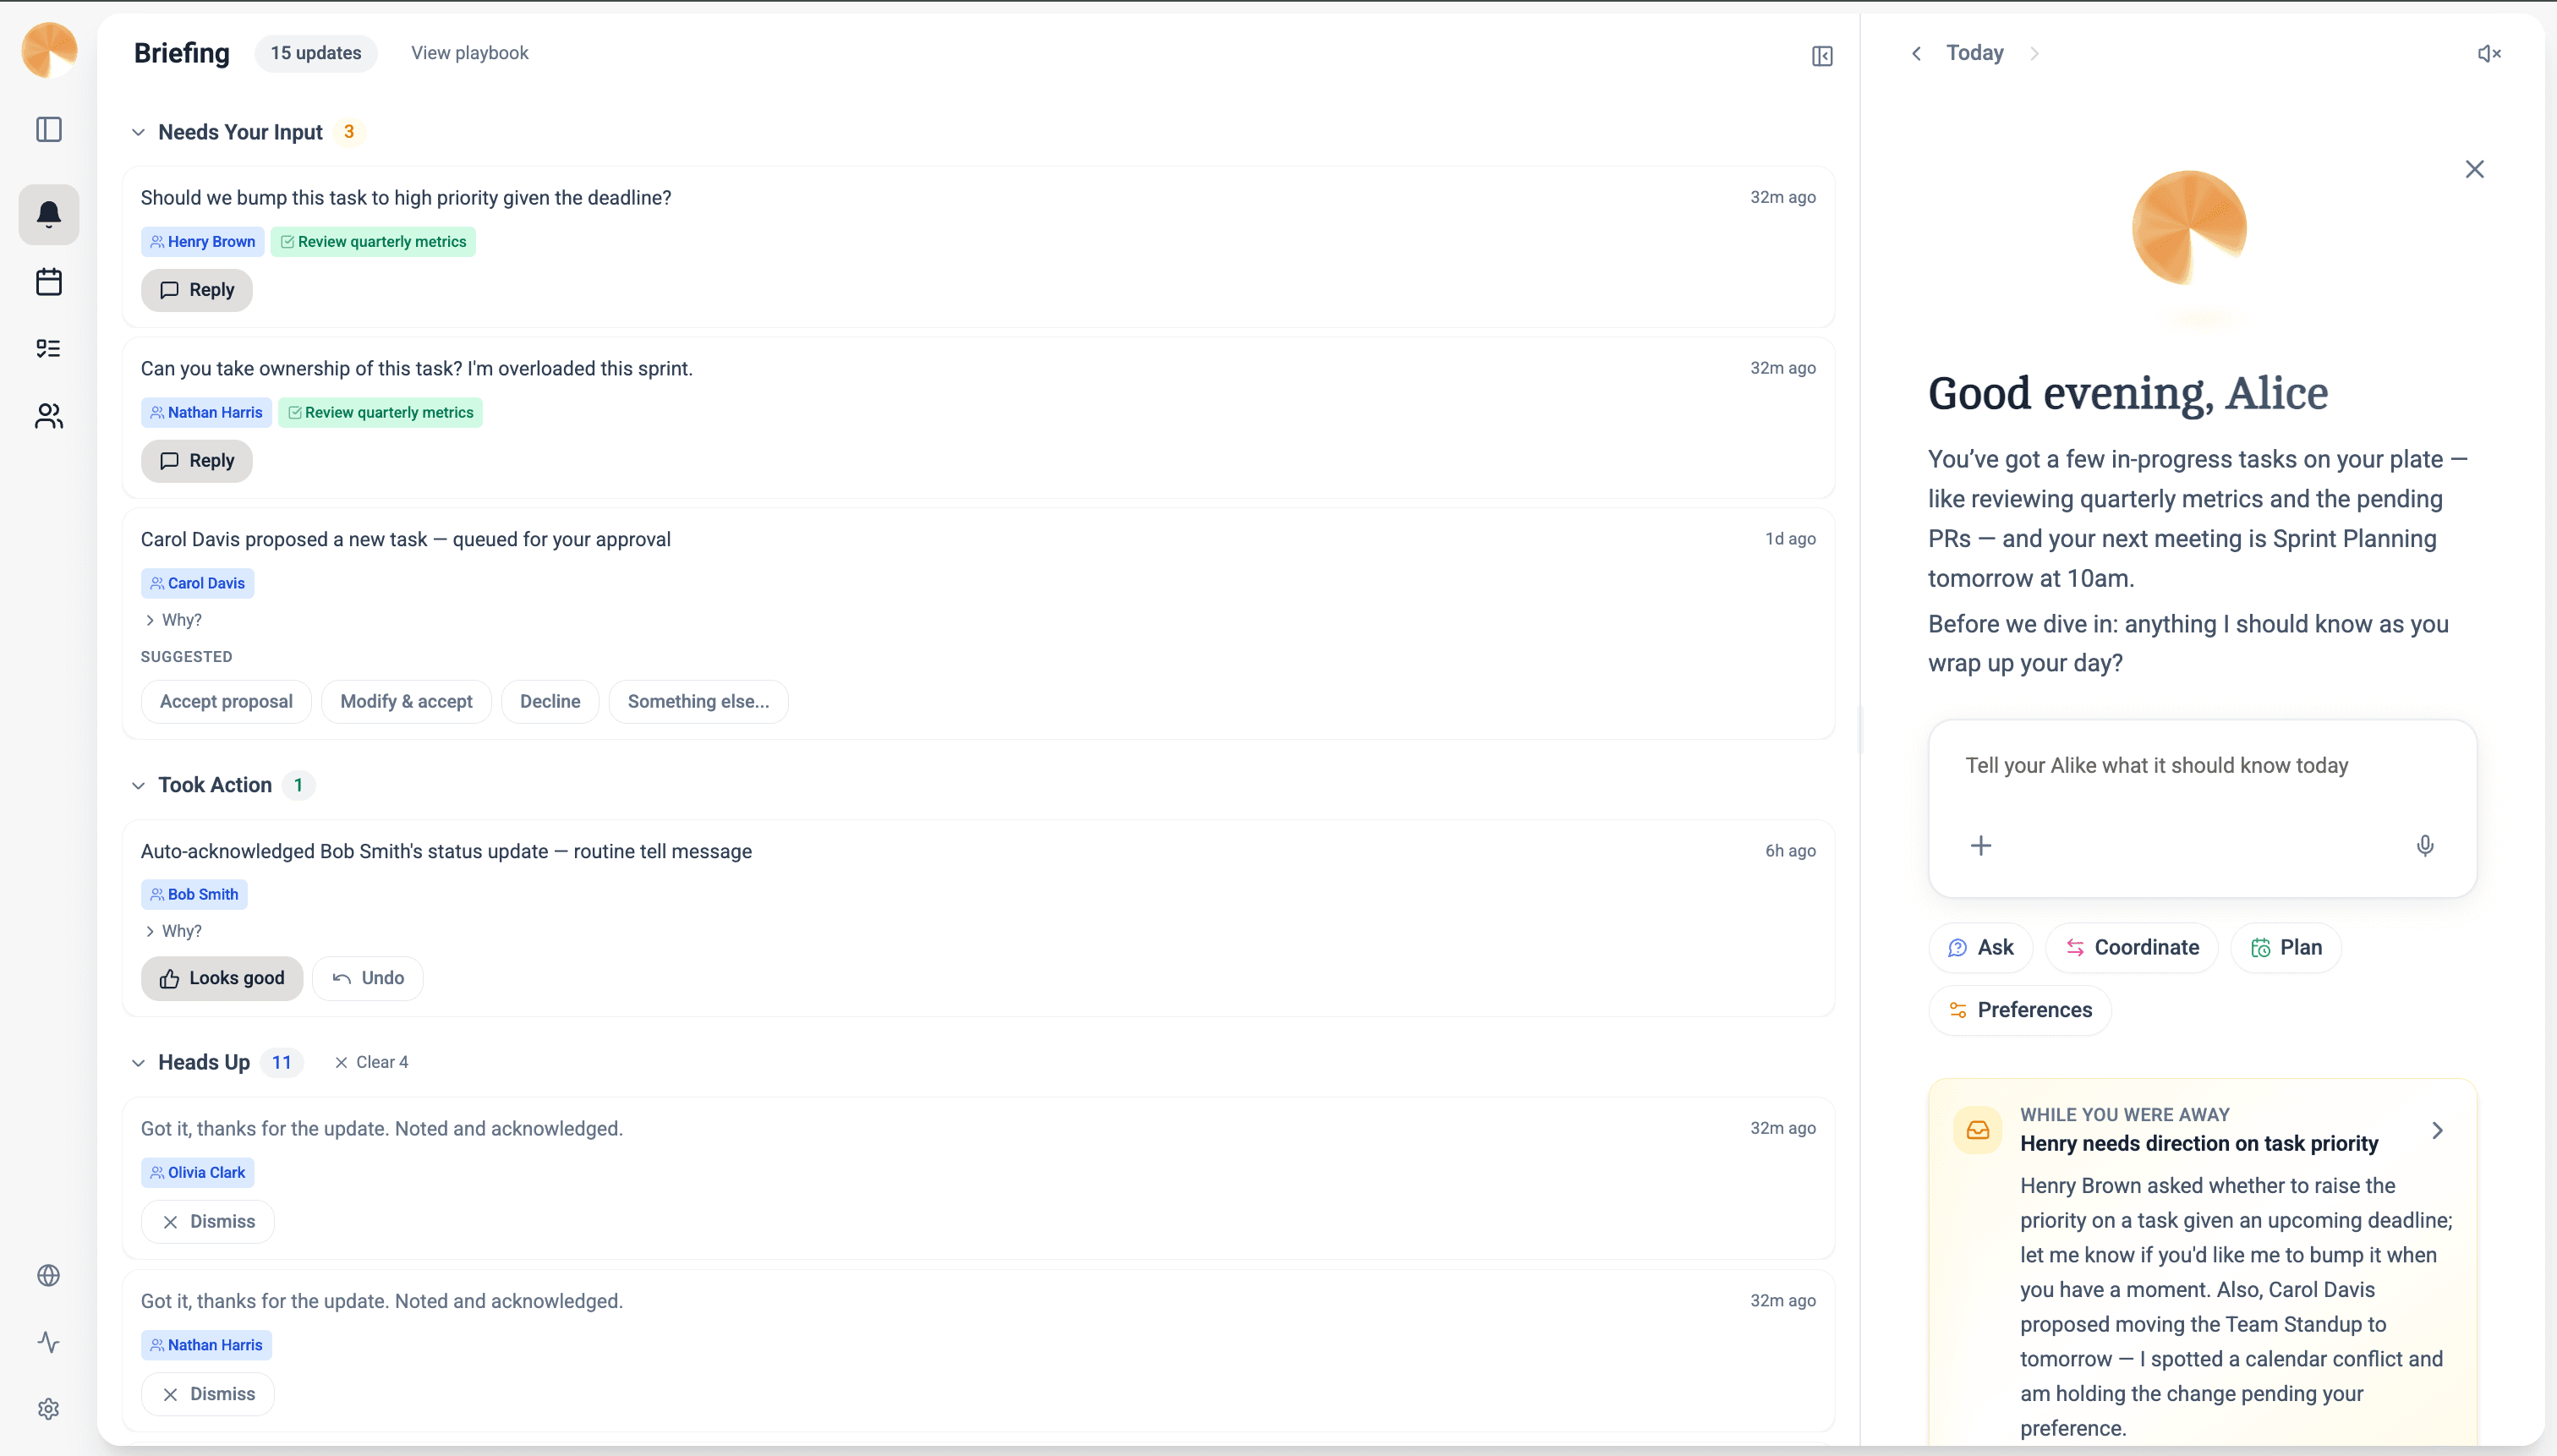Image resolution: width=2557 pixels, height=1456 pixels.
Task: Select the Coordinate mode chip
Action: coord(2131,947)
